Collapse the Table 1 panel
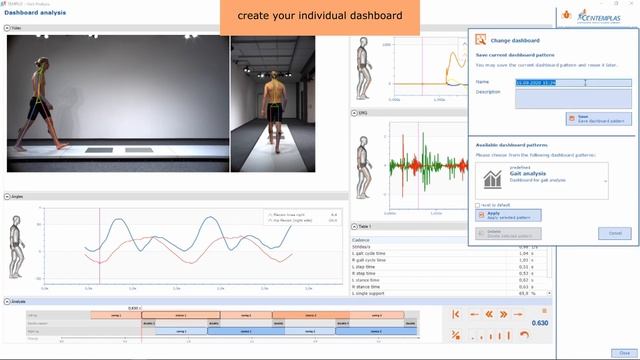Image resolution: width=640 pixels, height=360 pixels. (354, 227)
